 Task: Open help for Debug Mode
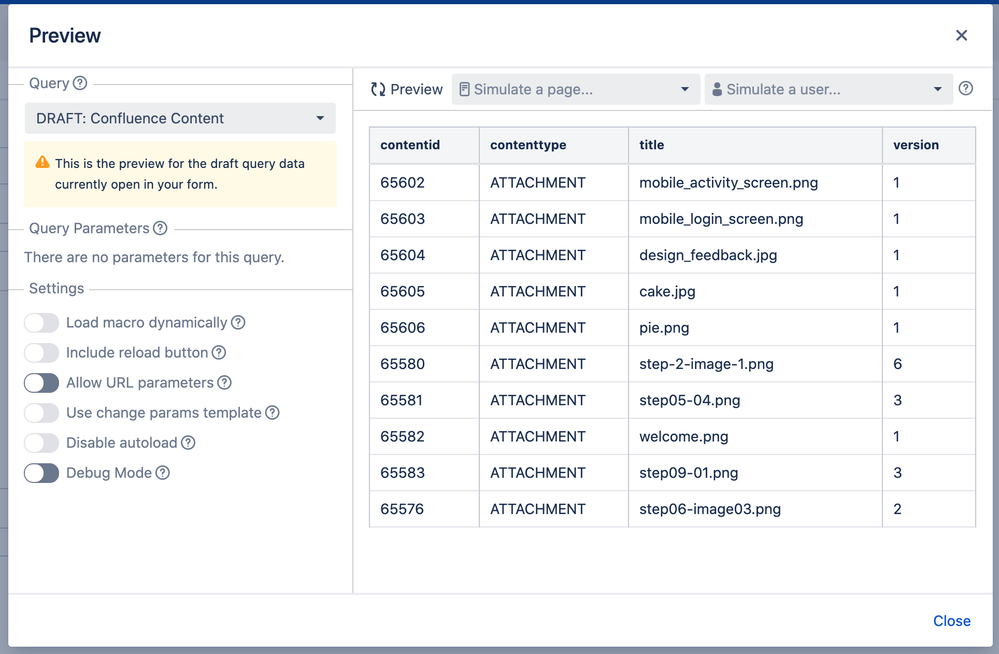(162, 472)
